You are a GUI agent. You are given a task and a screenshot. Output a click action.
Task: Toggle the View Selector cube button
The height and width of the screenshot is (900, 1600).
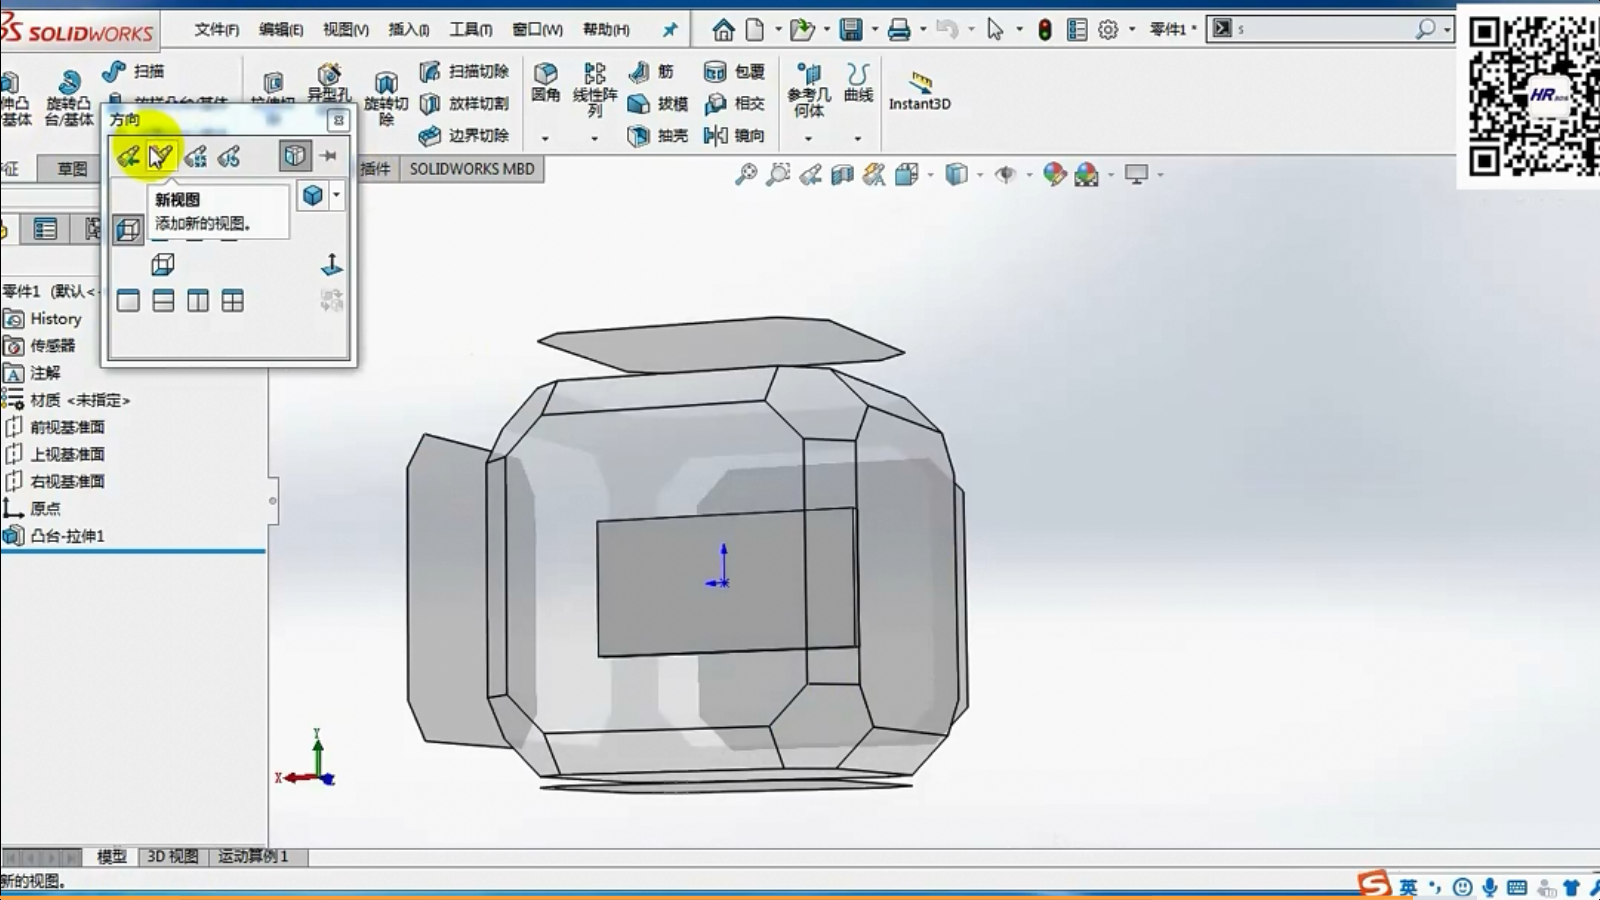[x=294, y=156]
